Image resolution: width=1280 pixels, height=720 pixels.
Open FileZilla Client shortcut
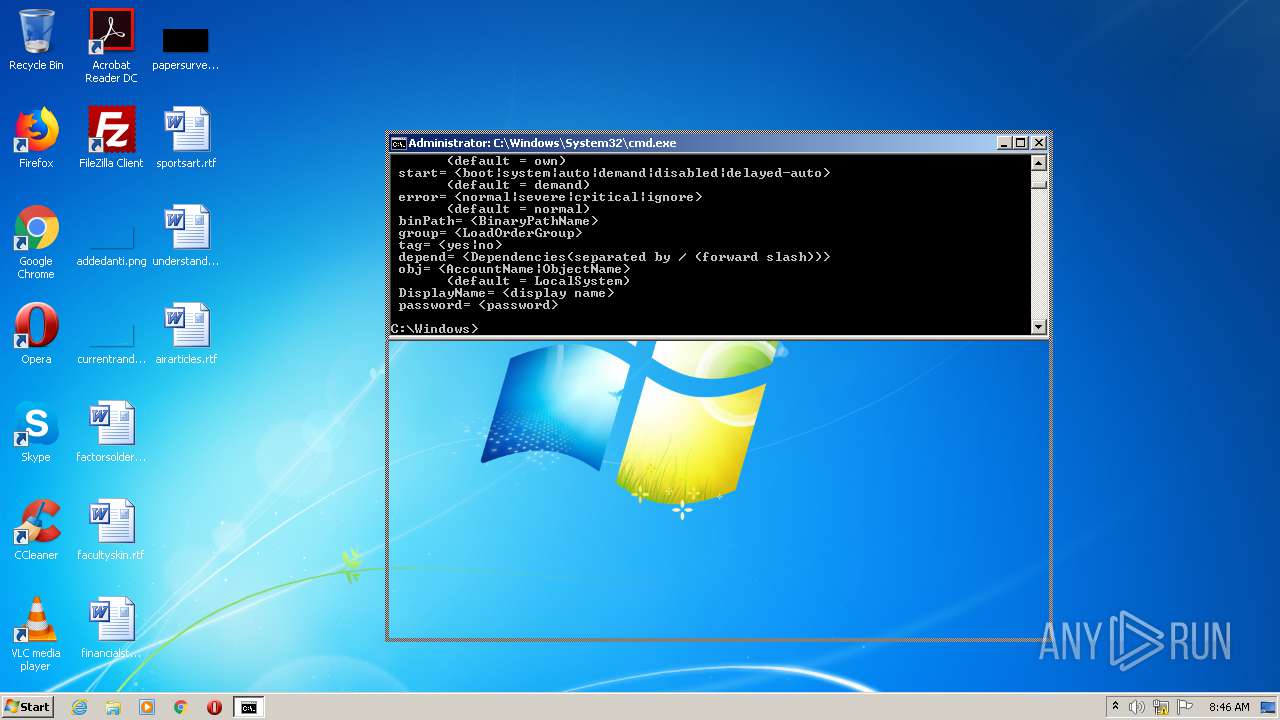[111, 138]
